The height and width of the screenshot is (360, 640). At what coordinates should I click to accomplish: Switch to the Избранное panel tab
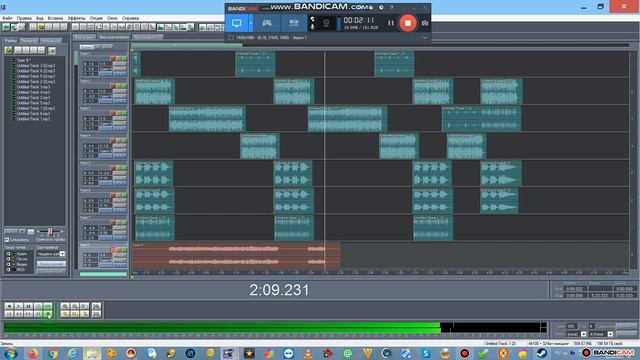click(x=51, y=40)
